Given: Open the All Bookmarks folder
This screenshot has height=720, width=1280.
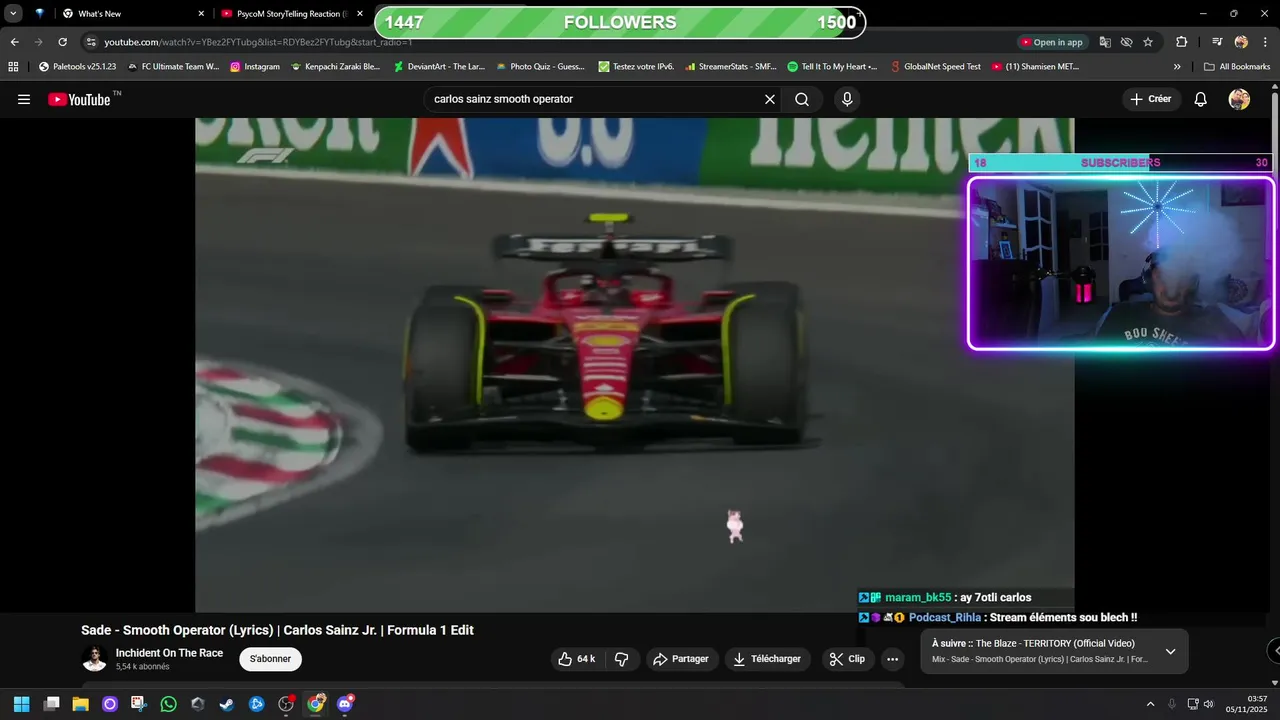Looking at the screenshot, I should 1237,67.
